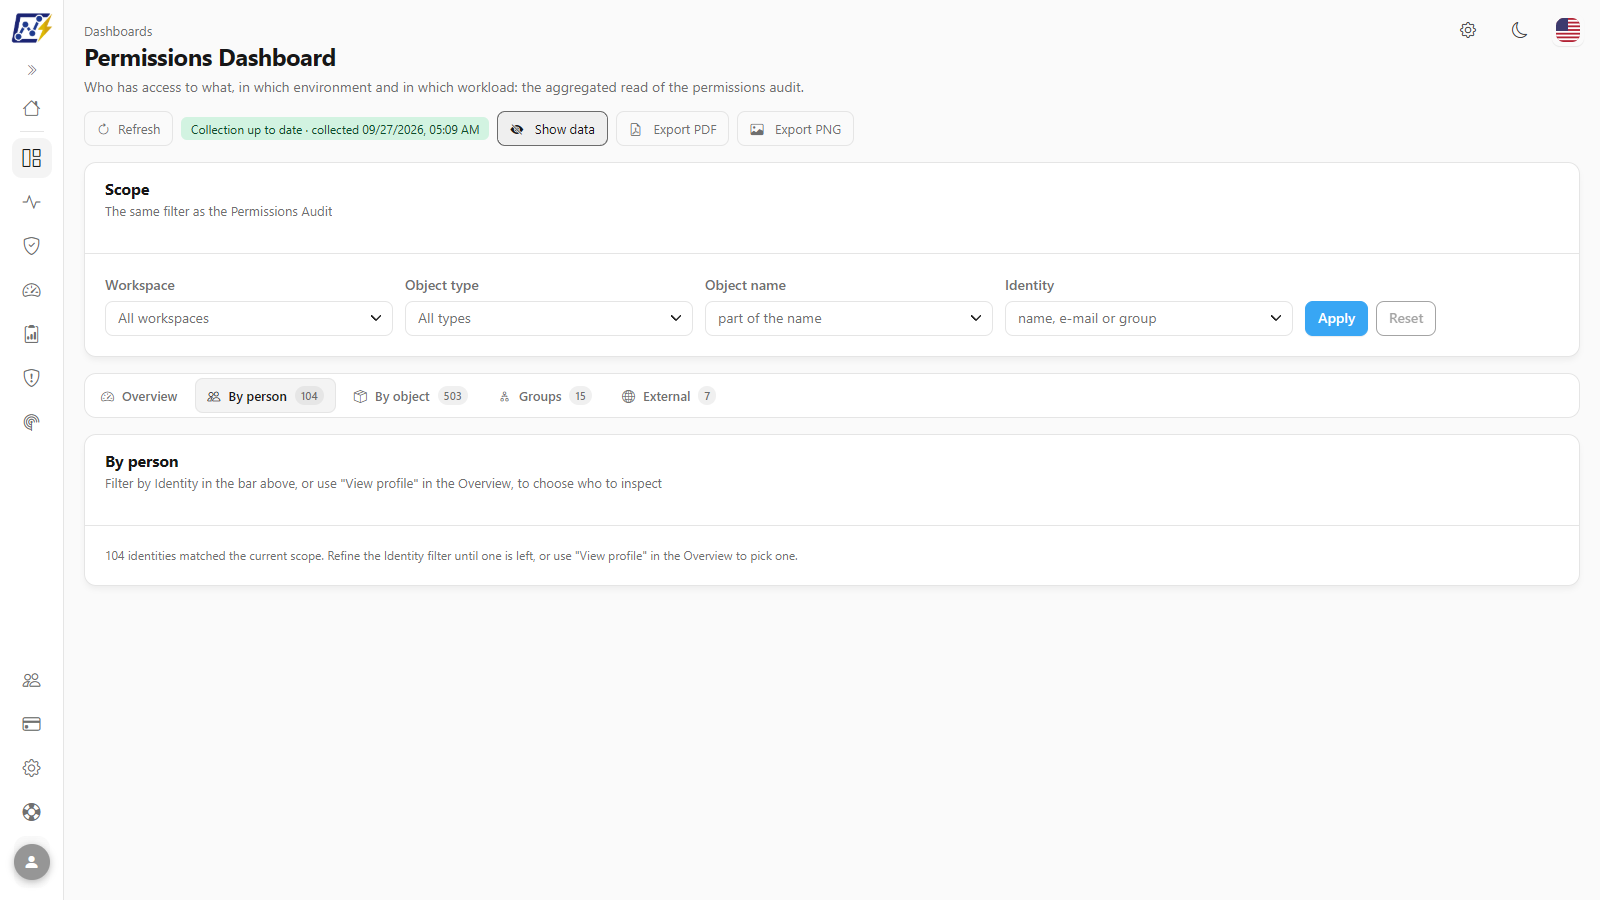
Task: Open the Identity combo box
Action: tap(1149, 318)
